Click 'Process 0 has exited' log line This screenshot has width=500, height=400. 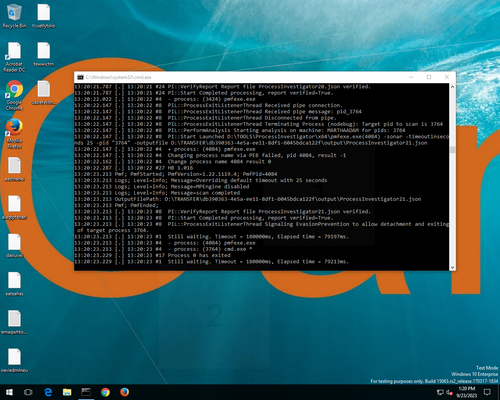(152, 255)
